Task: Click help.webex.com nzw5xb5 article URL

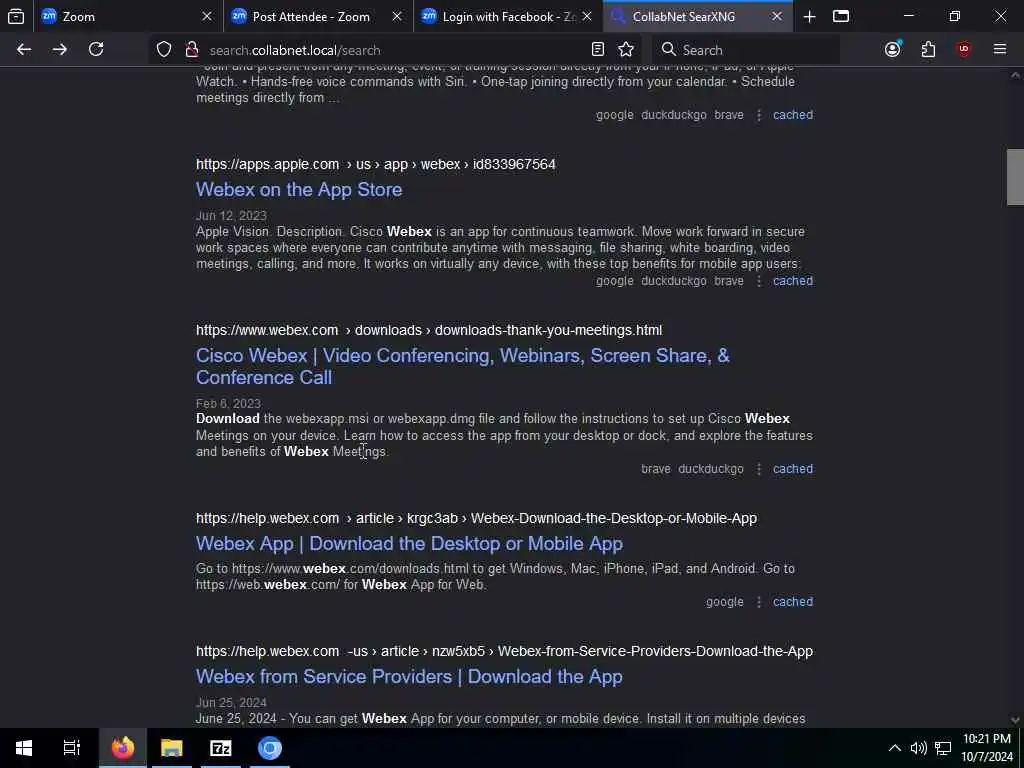Action: [504, 652]
